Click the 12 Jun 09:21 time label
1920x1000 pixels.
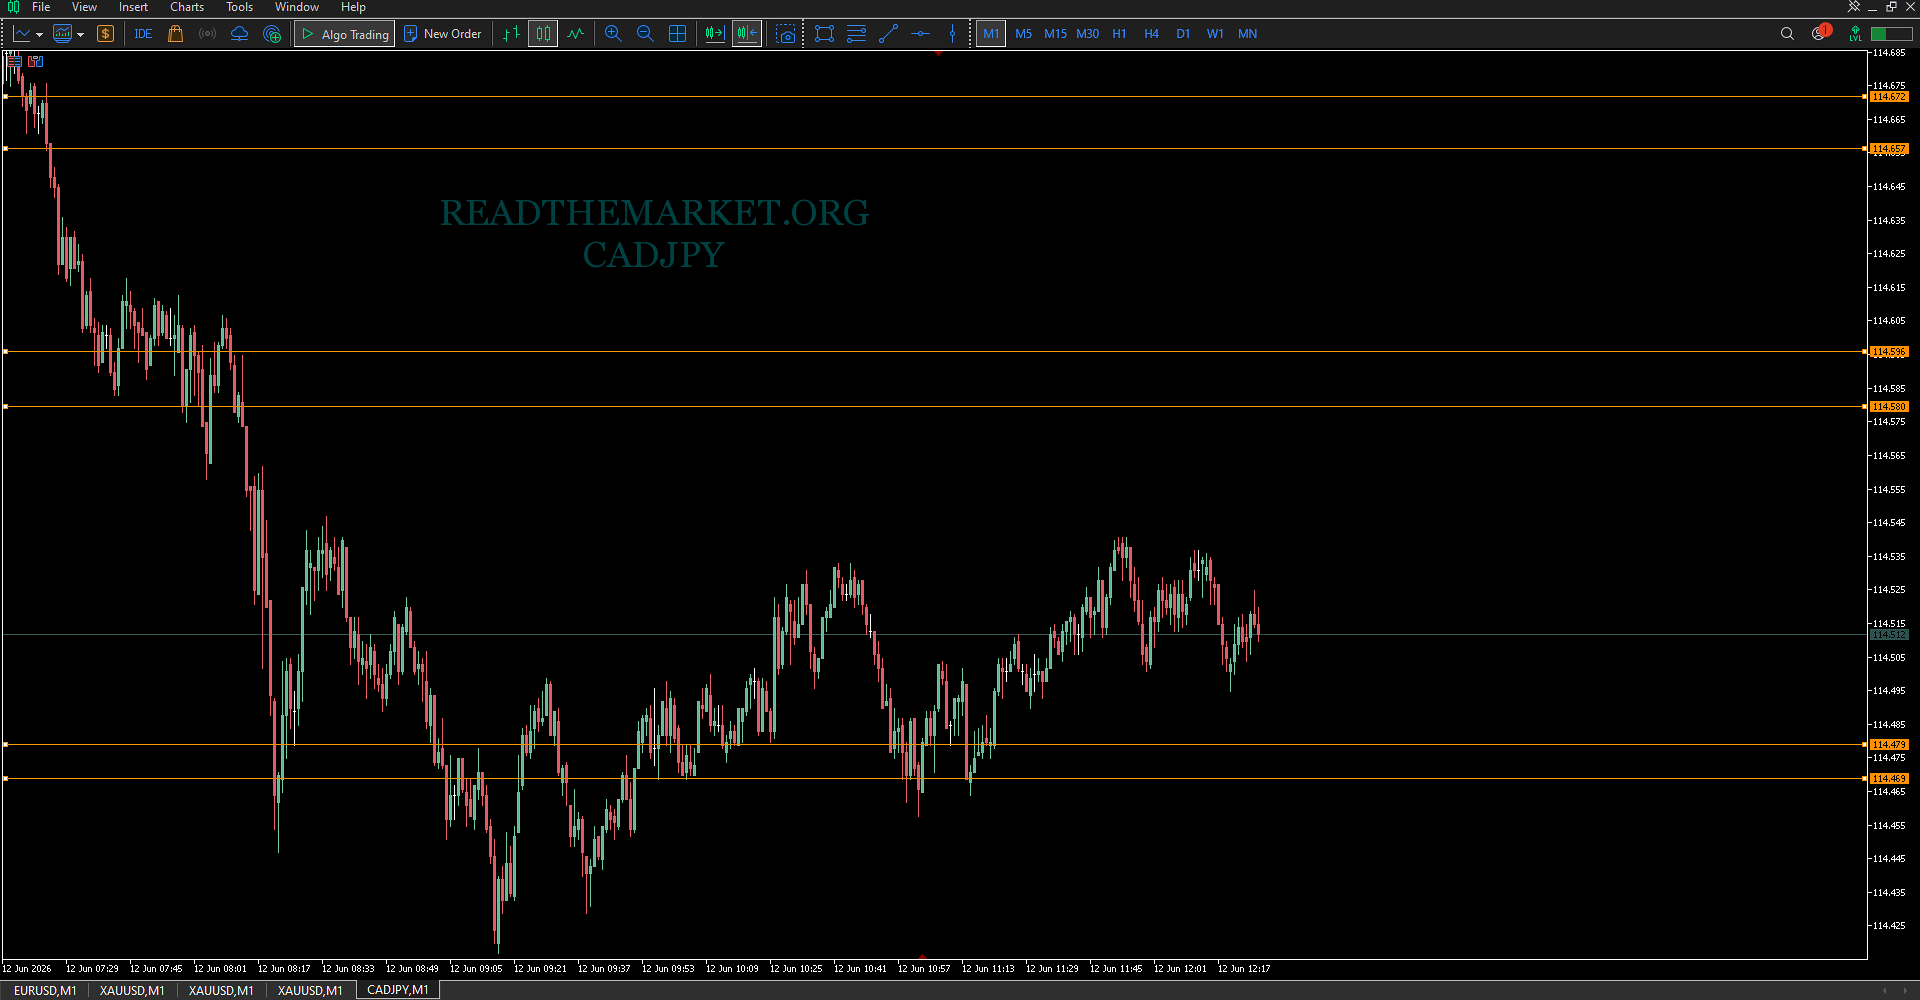540,968
